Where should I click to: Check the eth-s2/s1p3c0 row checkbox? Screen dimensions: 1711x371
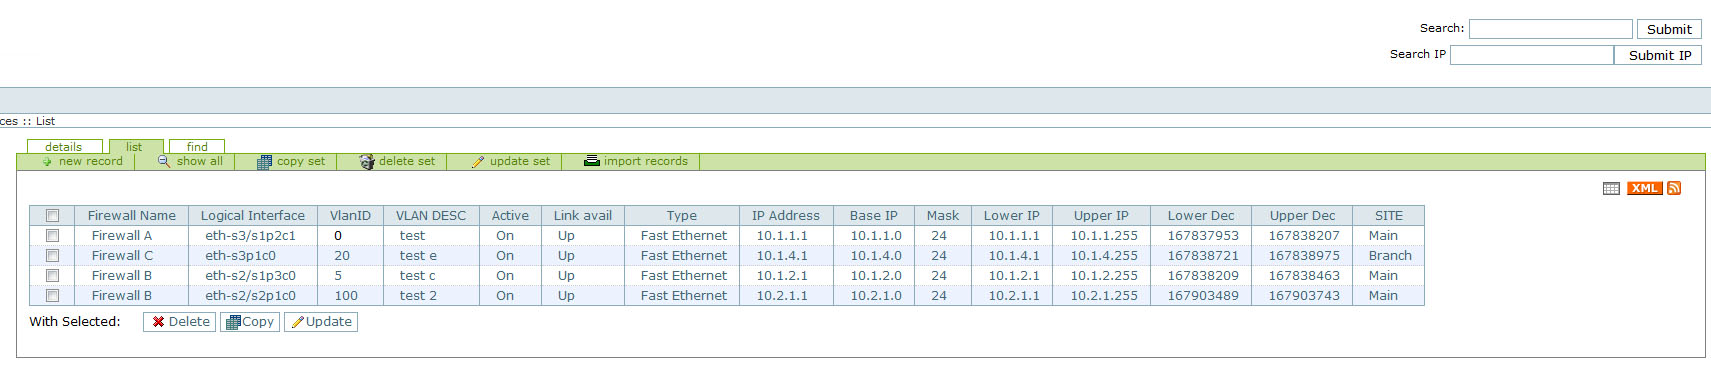53,276
